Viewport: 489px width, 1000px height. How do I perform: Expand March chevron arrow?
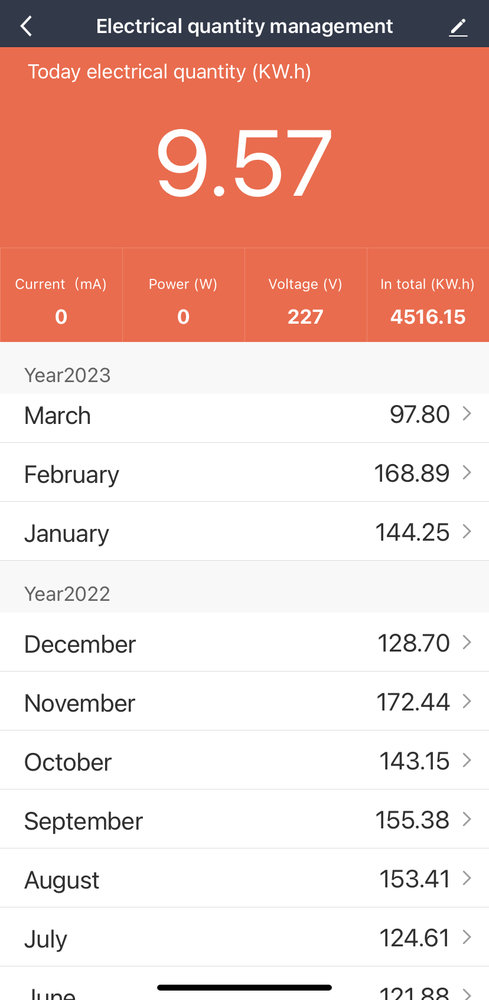467,414
